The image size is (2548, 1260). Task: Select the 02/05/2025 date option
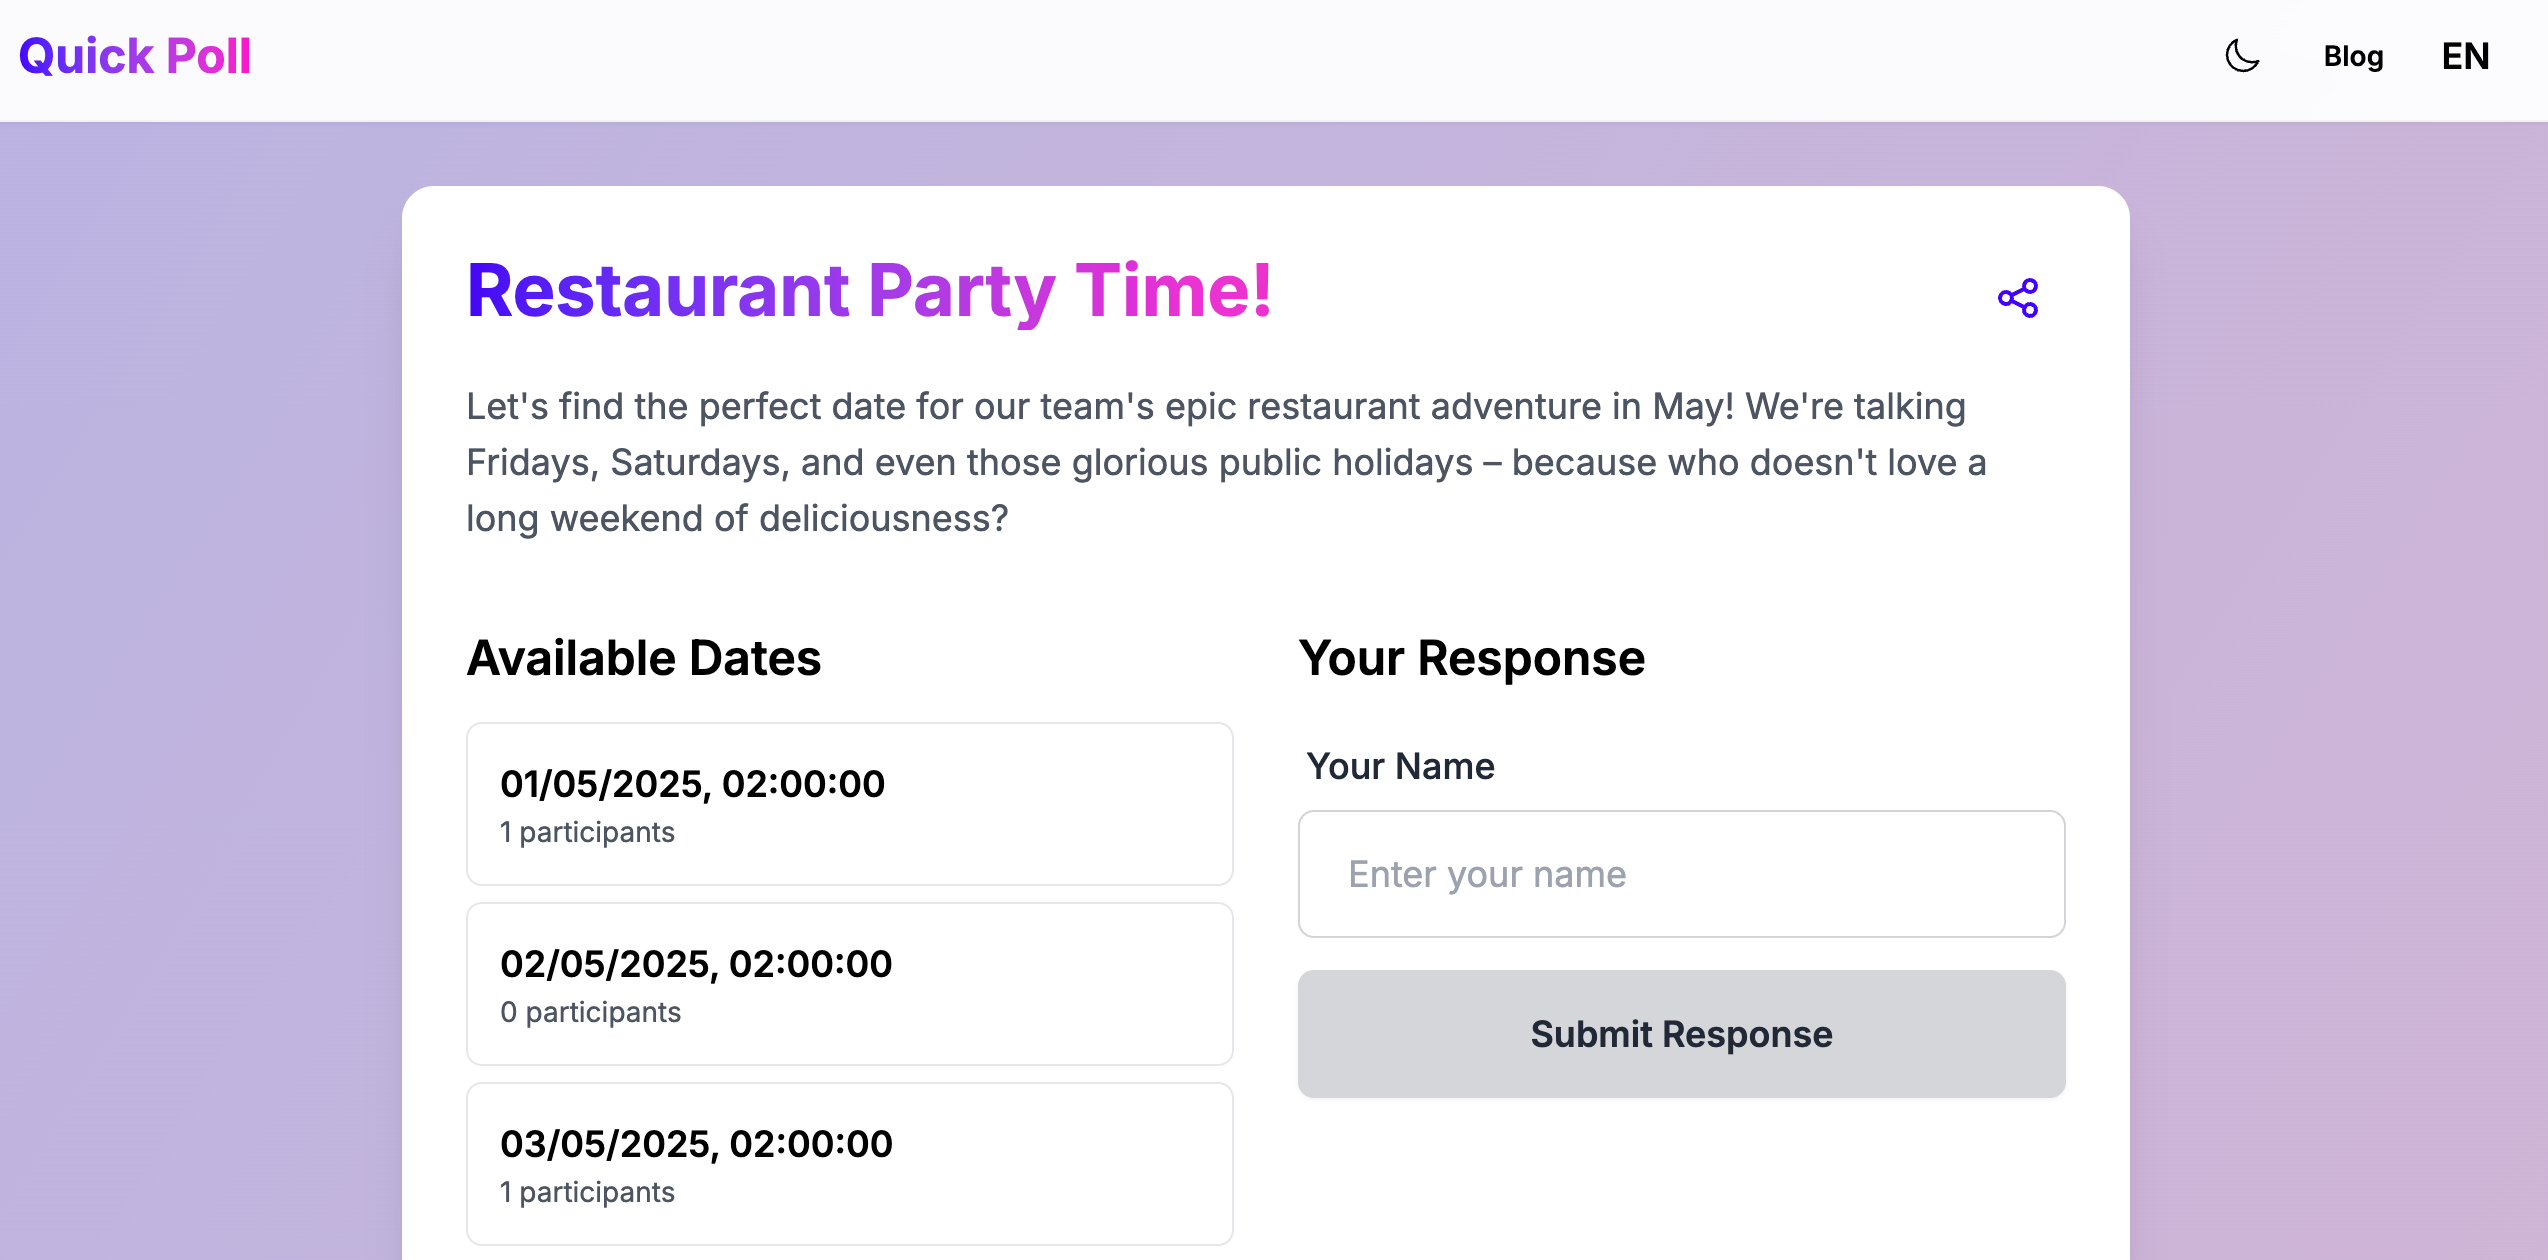click(x=849, y=983)
